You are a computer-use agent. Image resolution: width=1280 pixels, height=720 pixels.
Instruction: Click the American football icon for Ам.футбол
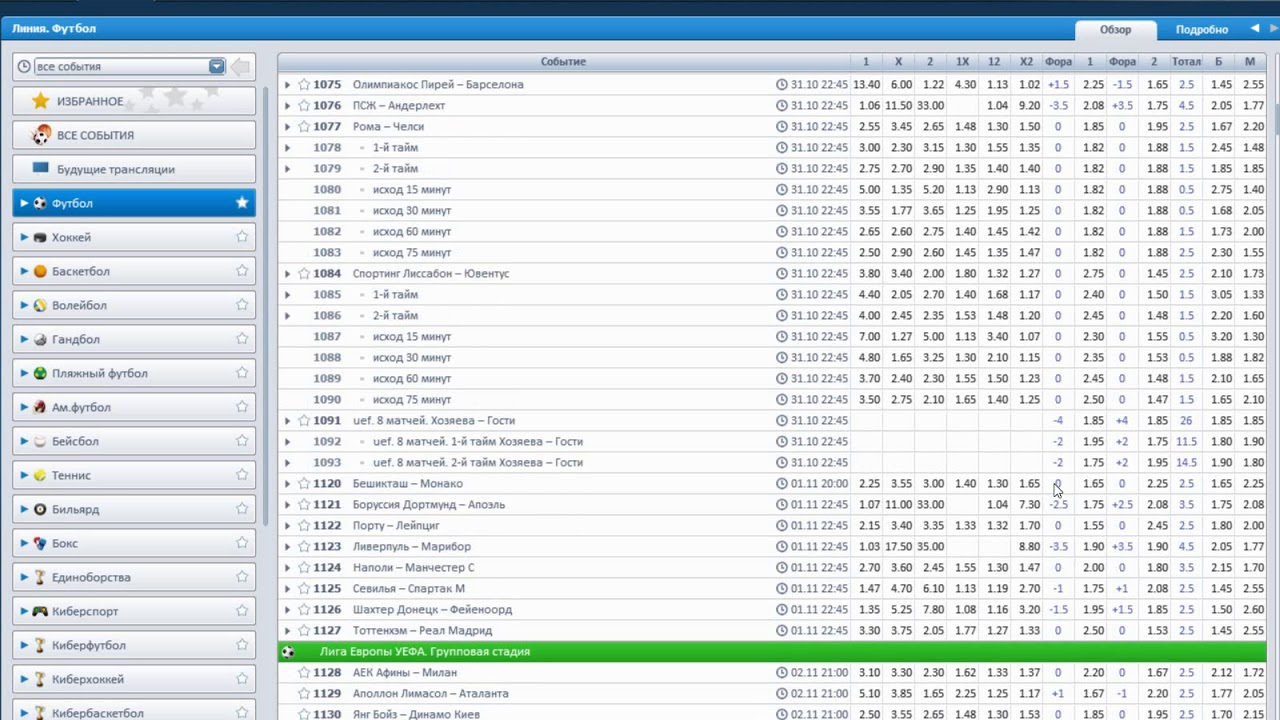(40, 407)
